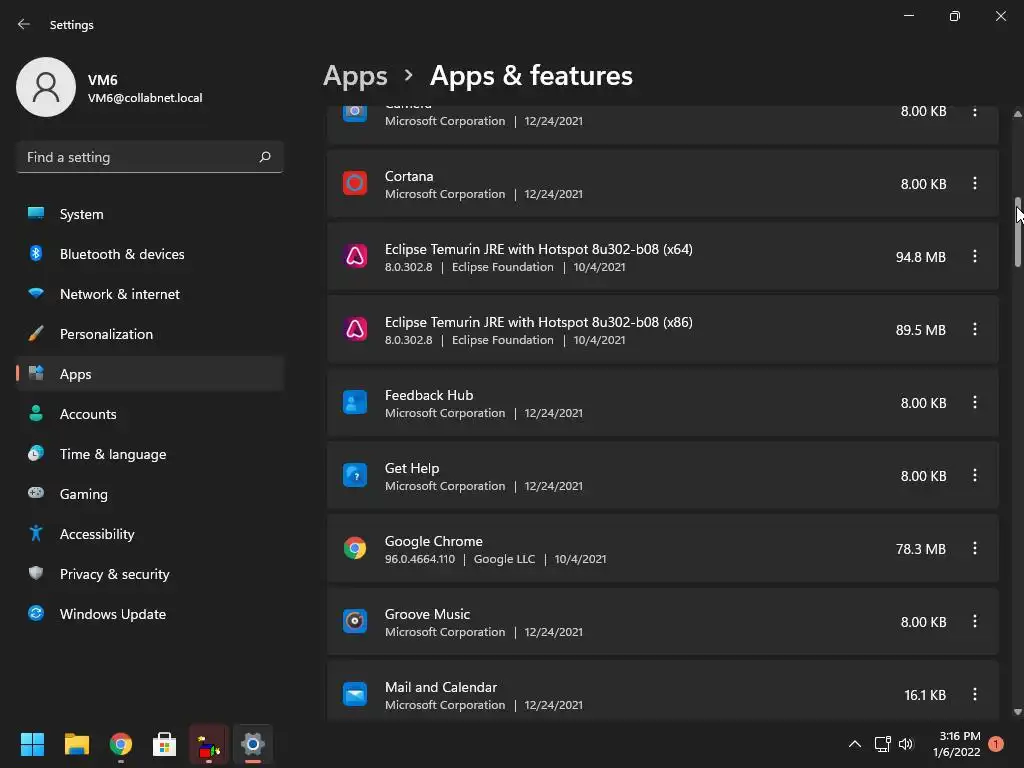Open more options for Google Chrome
This screenshot has height=768, width=1024.
975,549
